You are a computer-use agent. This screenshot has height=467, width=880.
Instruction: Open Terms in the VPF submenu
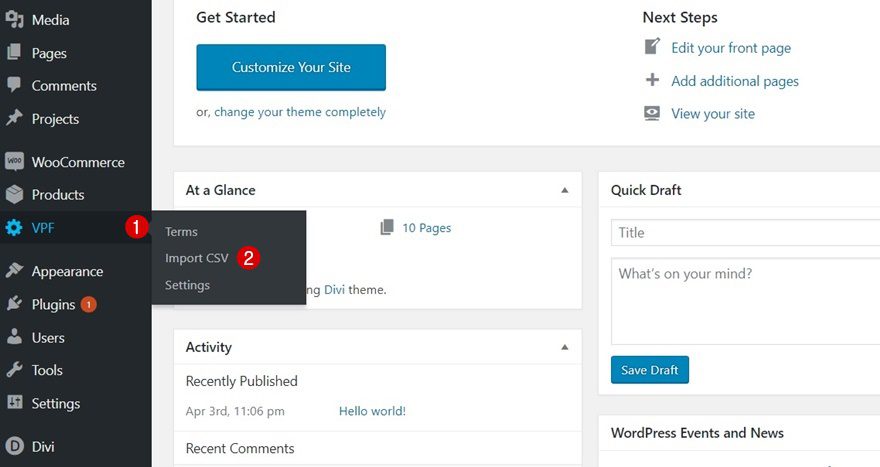point(181,232)
